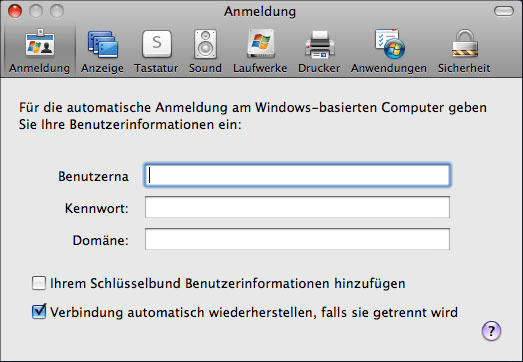Click into the Kennwort password field

(297, 207)
